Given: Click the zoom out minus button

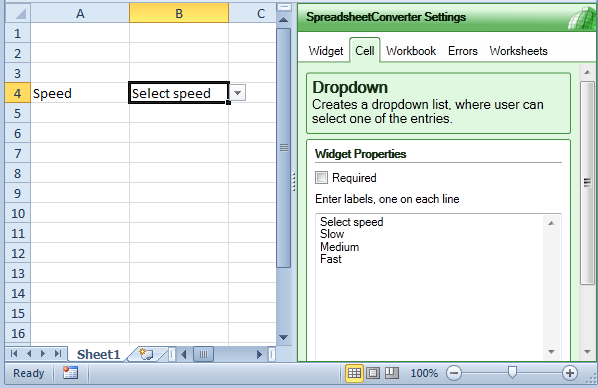Looking at the screenshot, I should pos(454,373).
